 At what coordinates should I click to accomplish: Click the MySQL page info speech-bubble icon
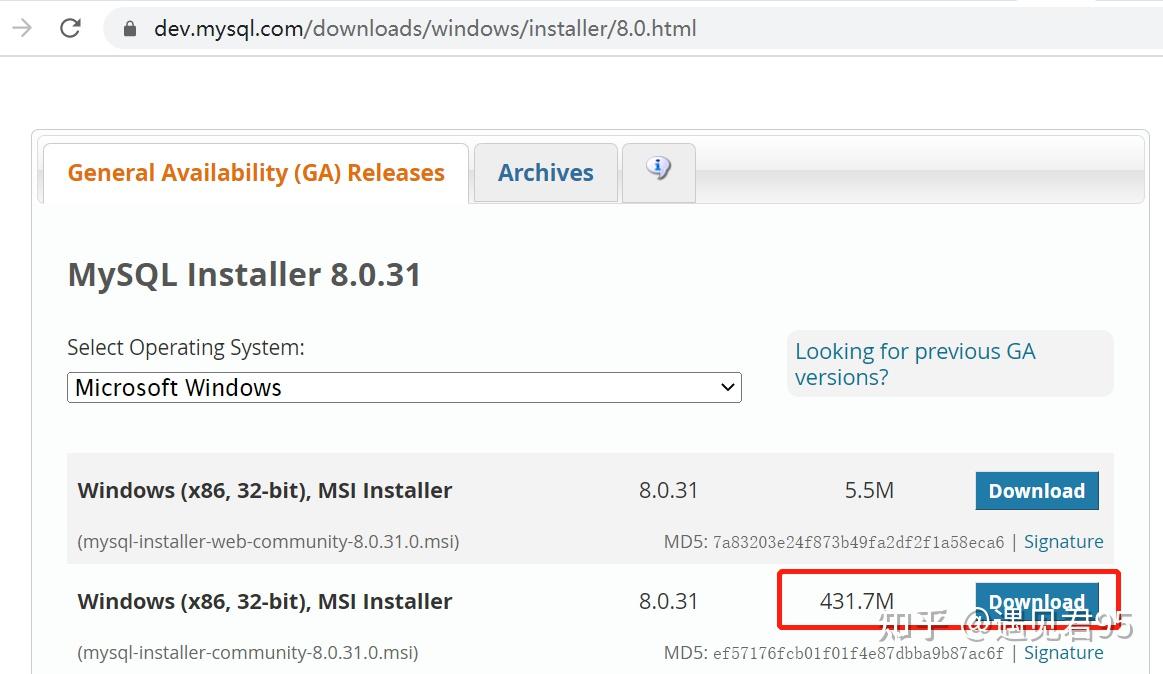click(658, 171)
